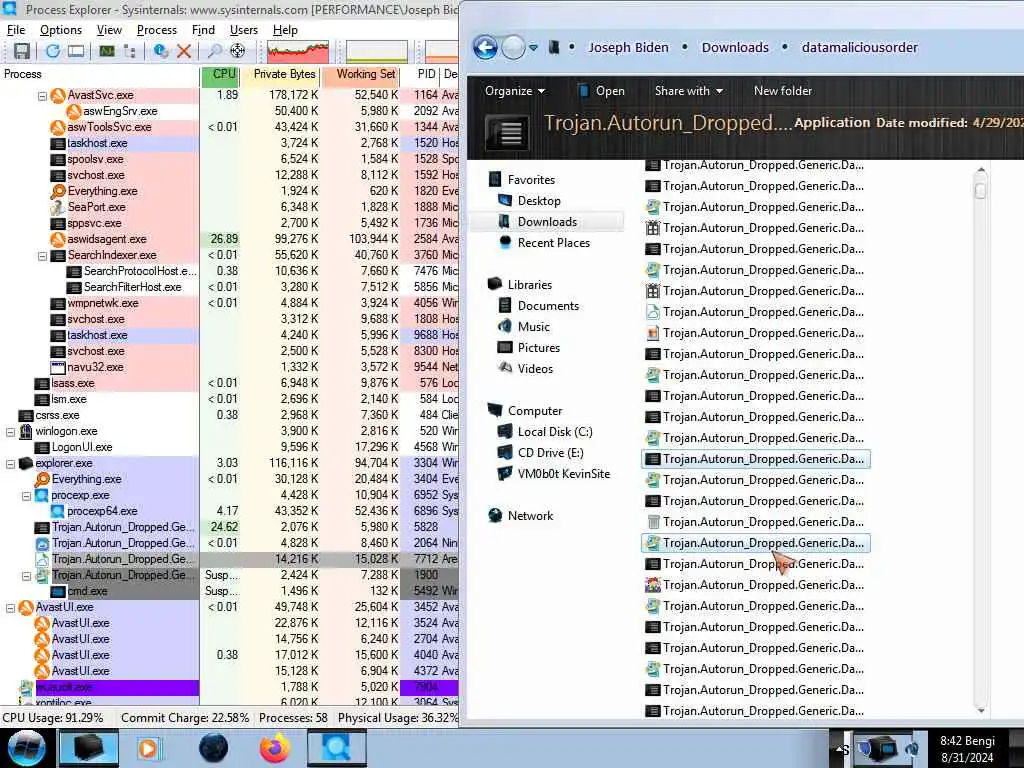The width and height of the screenshot is (1024, 768).
Task: Open the media player taskbar icon
Action: click(148, 748)
